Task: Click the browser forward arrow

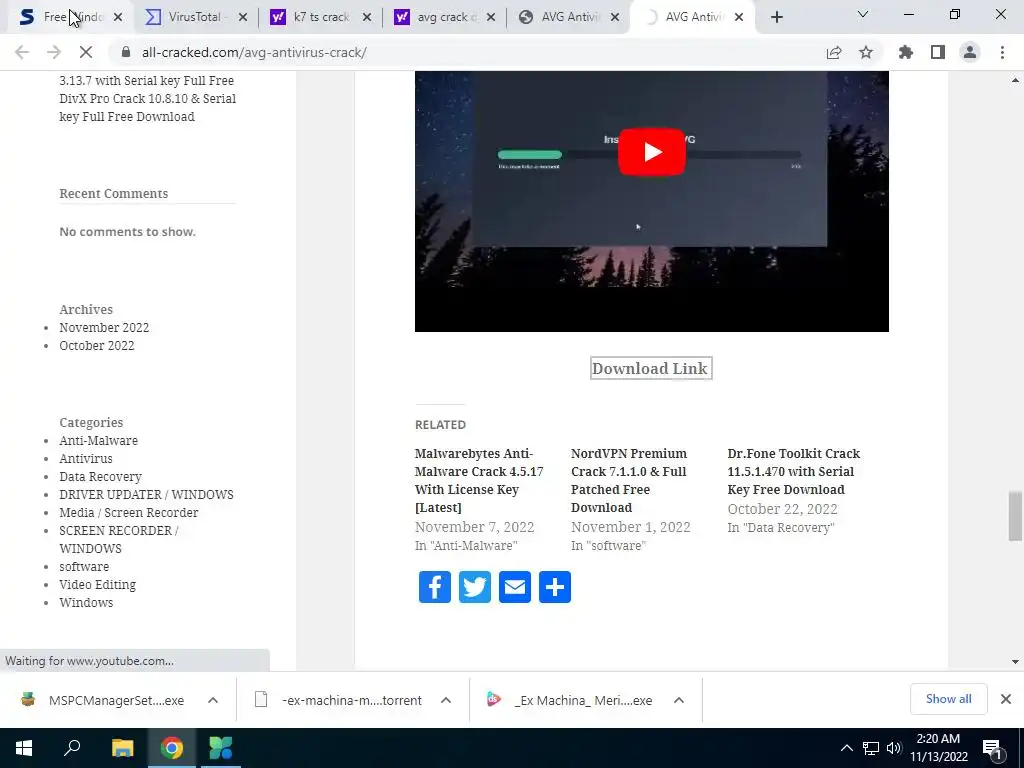Action: [x=54, y=52]
